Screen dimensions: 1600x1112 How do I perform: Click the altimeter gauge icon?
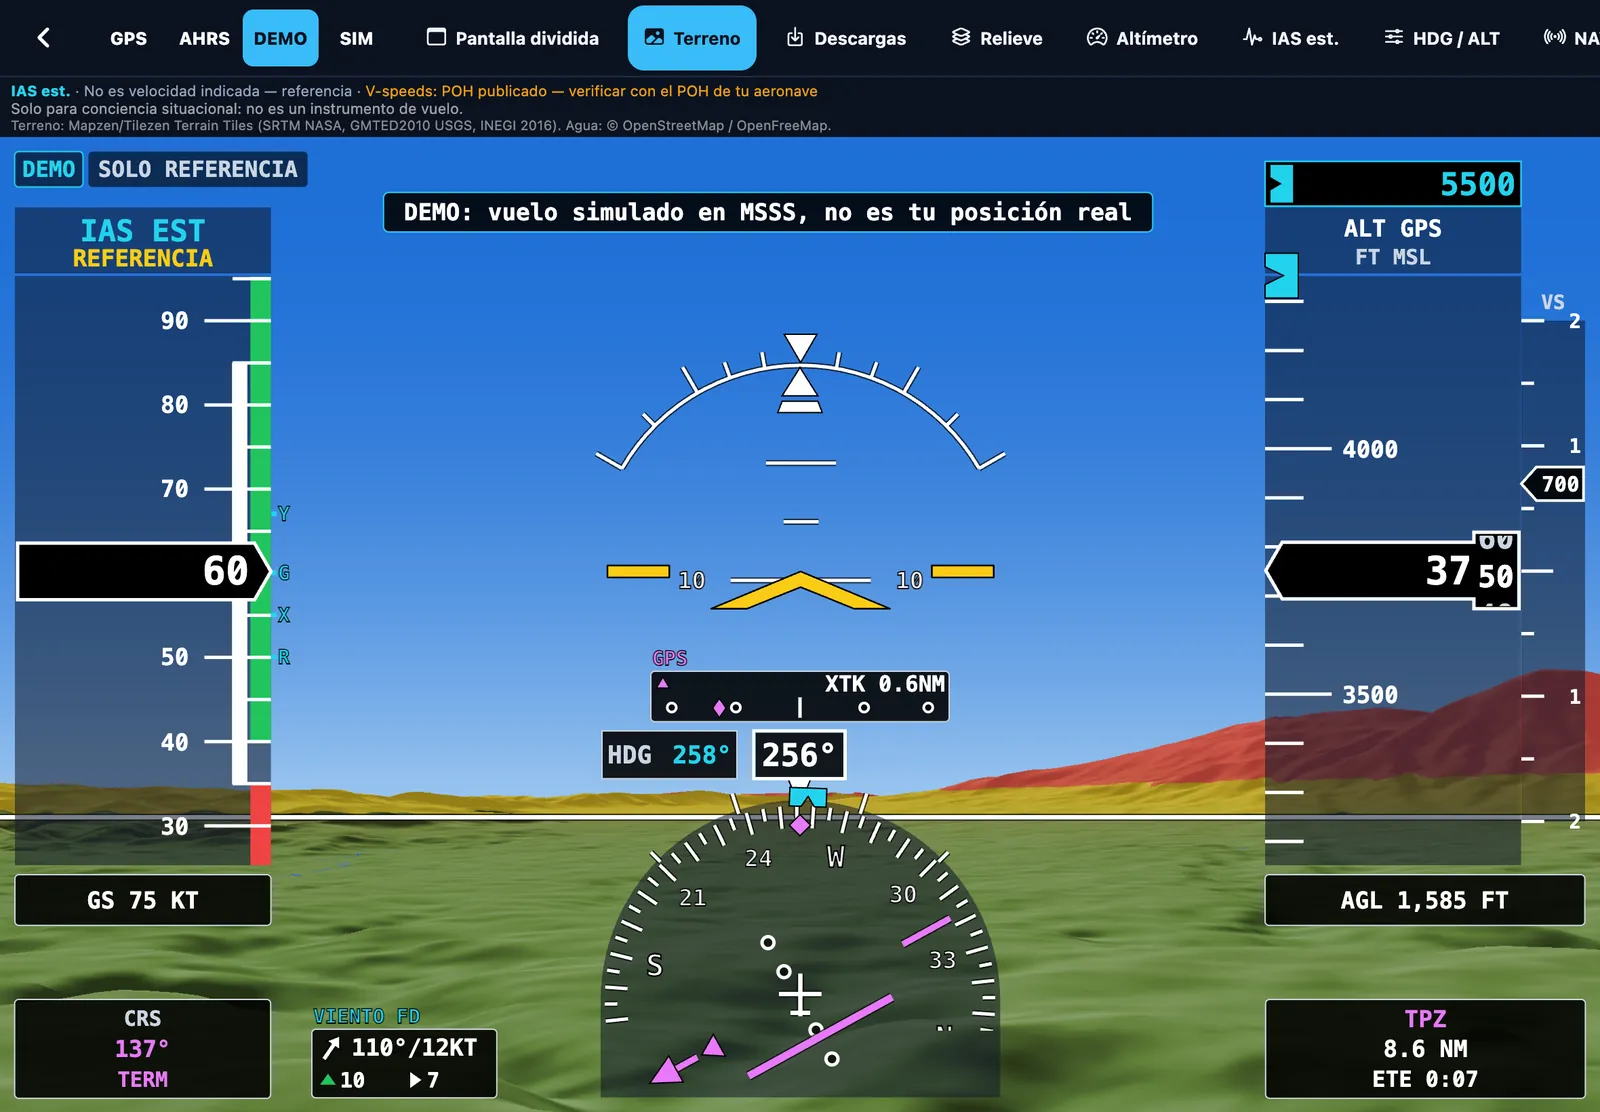tap(1097, 37)
